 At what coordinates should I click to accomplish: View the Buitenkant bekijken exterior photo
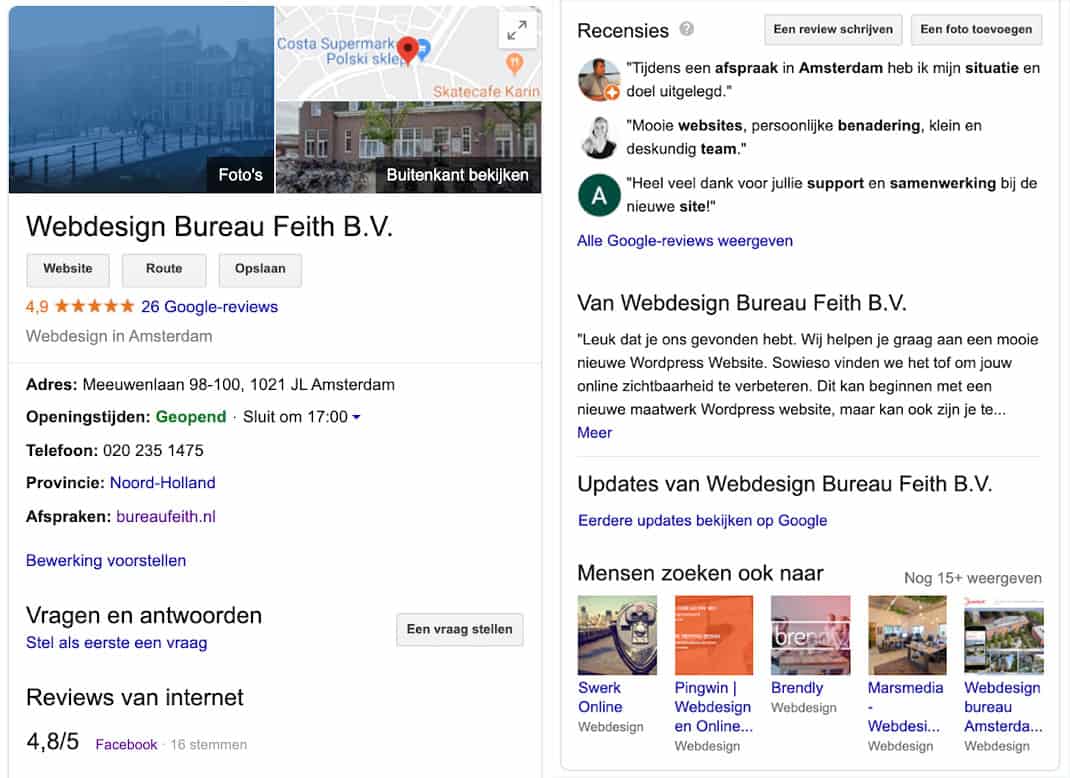(x=457, y=173)
